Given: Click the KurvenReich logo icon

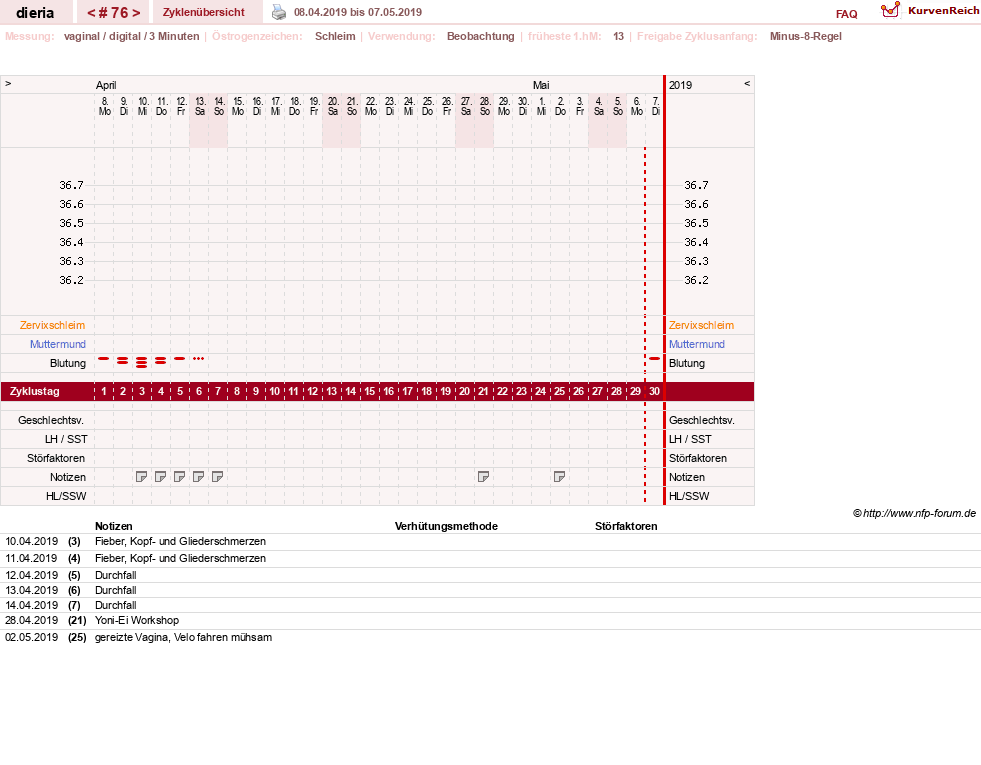Looking at the screenshot, I should 890,10.
